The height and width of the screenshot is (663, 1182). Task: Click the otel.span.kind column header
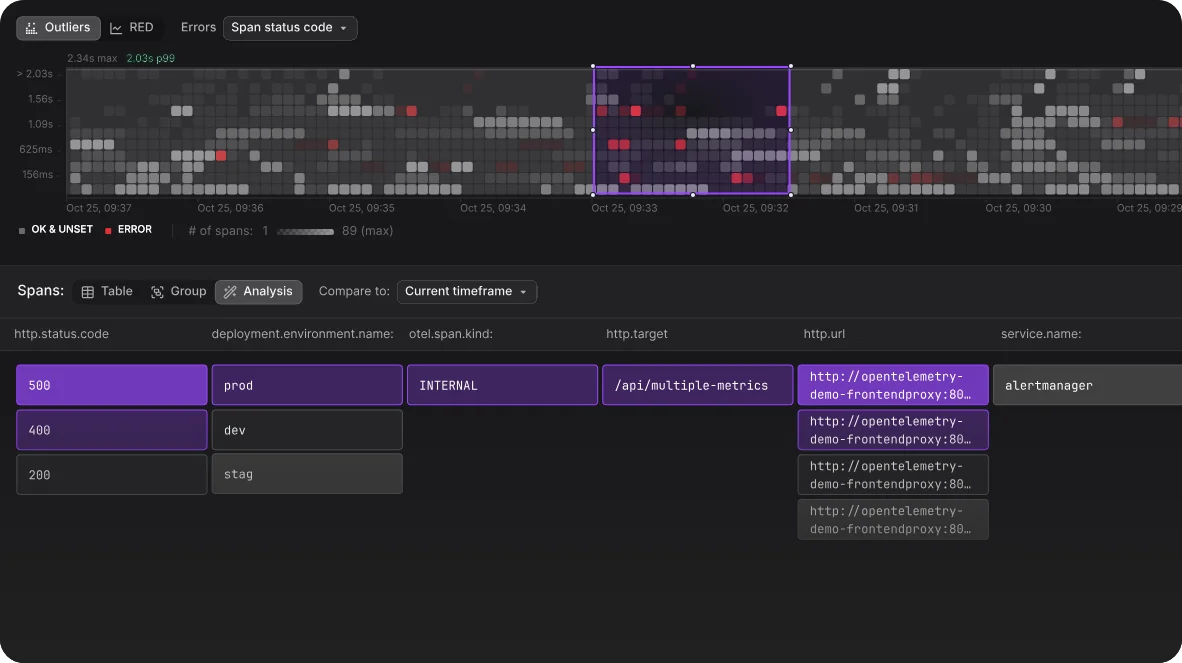pos(451,334)
